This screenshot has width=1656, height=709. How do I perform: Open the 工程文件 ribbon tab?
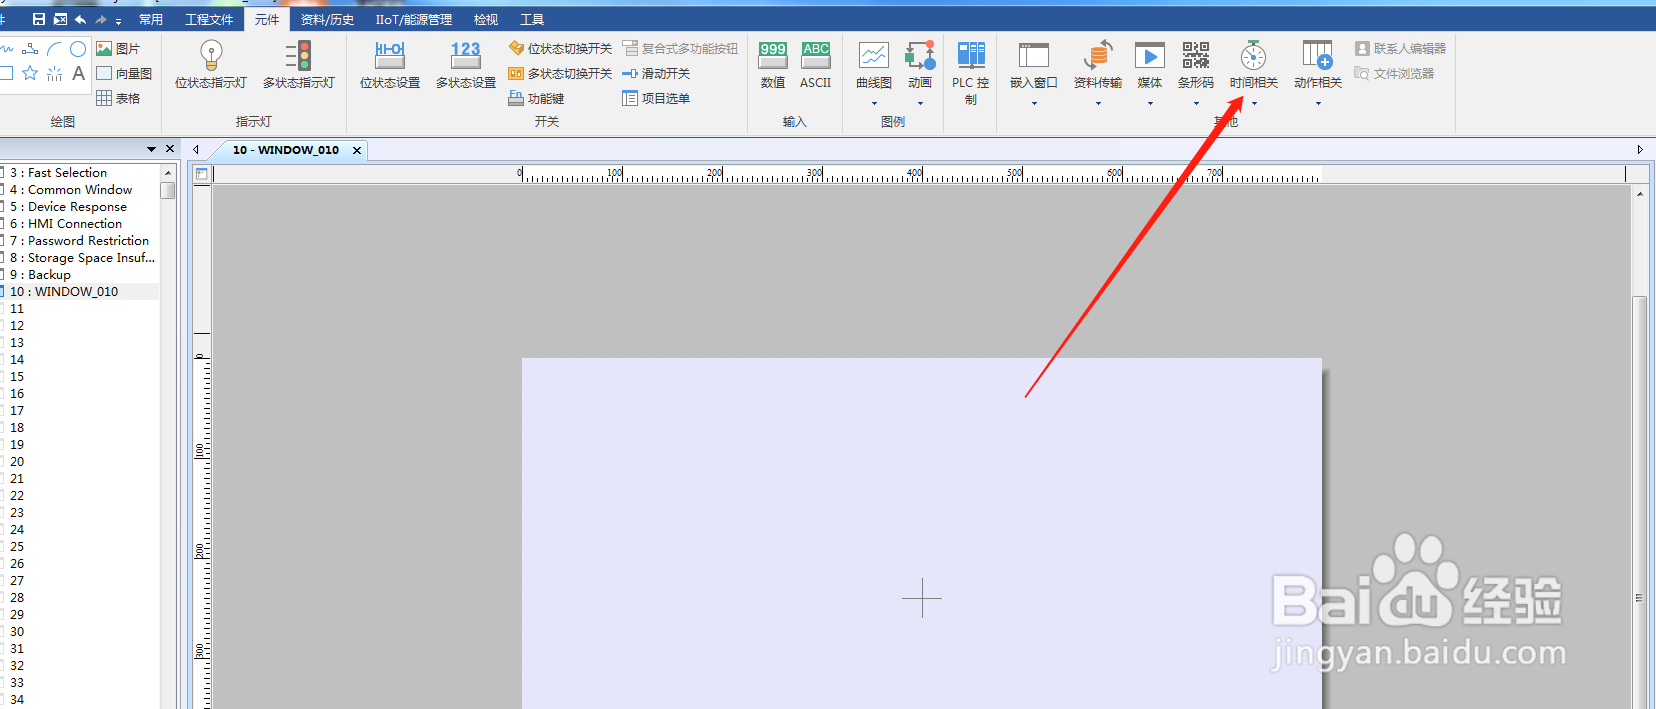pyautogui.click(x=209, y=19)
